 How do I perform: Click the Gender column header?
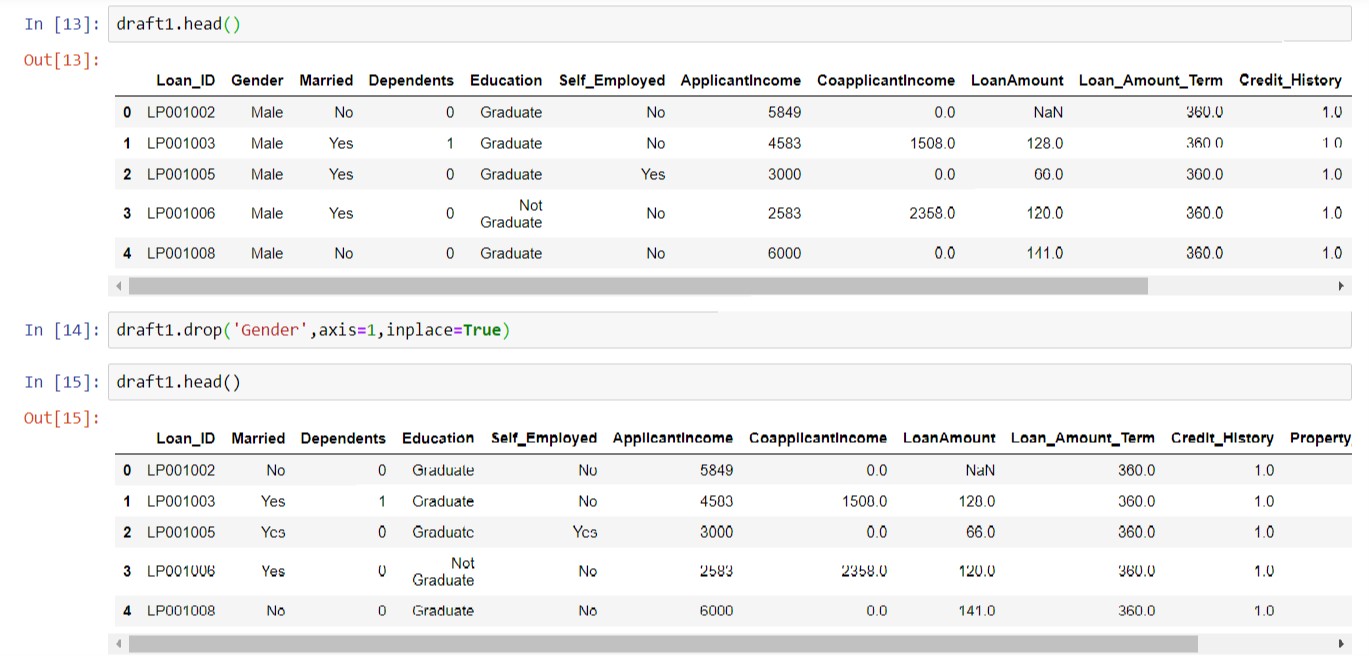259,80
